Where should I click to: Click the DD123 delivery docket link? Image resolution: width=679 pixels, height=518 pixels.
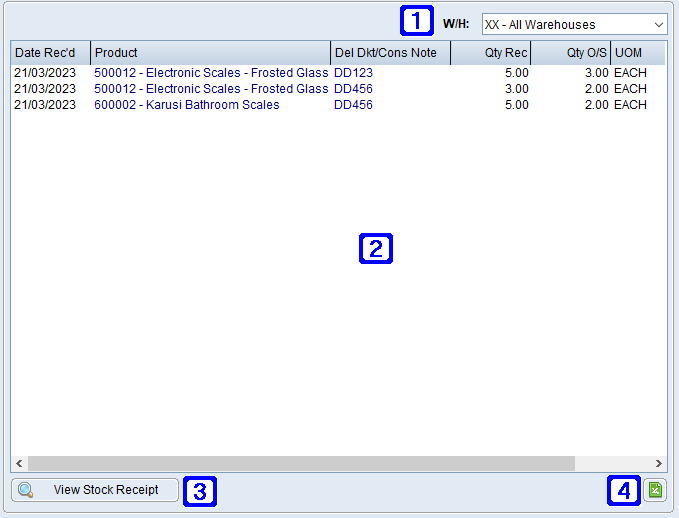tap(353, 73)
